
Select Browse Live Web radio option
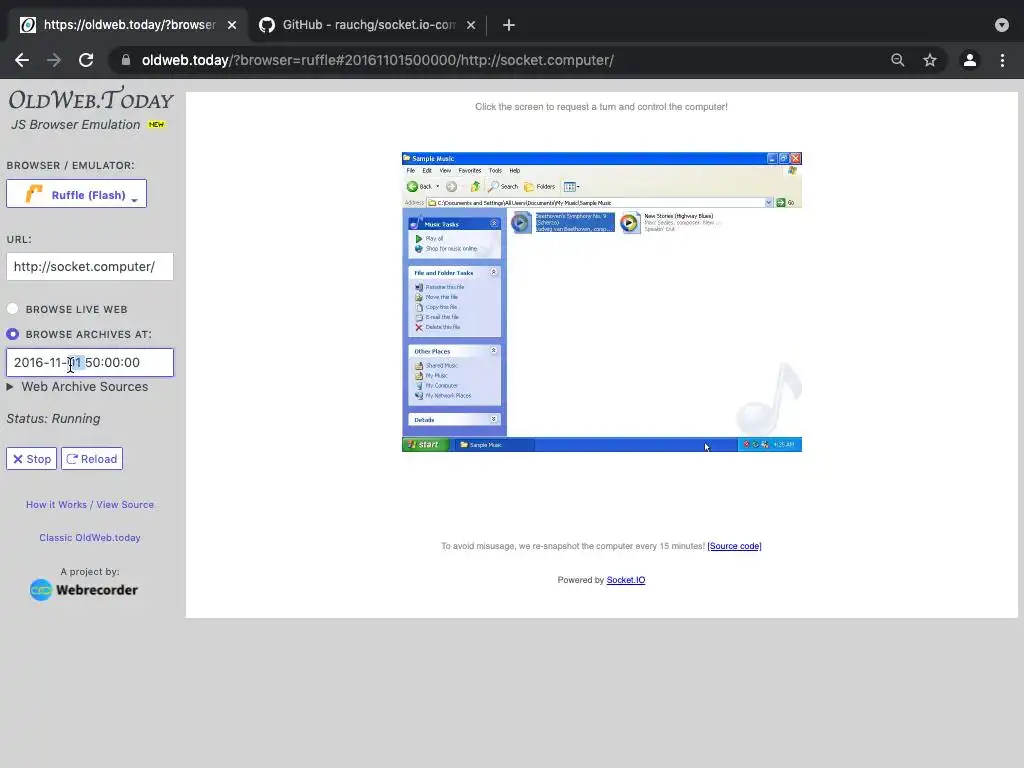pos(12,309)
